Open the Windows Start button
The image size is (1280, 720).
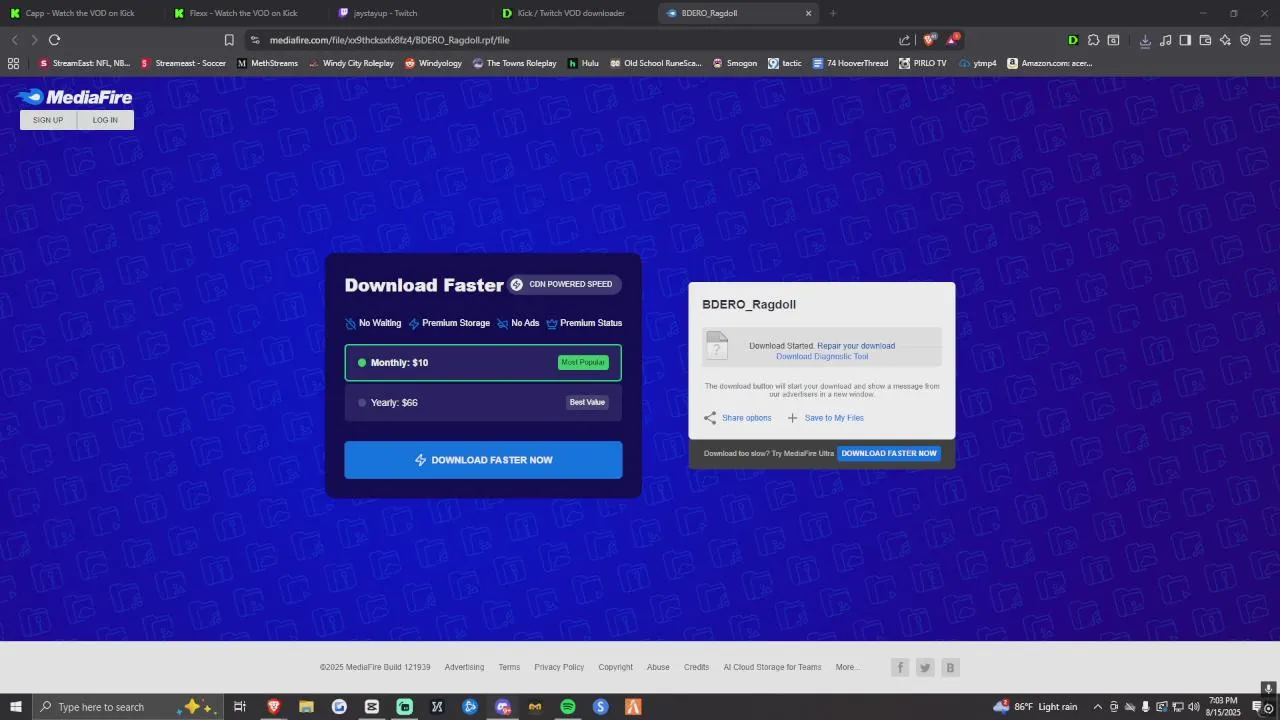[x=14, y=707]
